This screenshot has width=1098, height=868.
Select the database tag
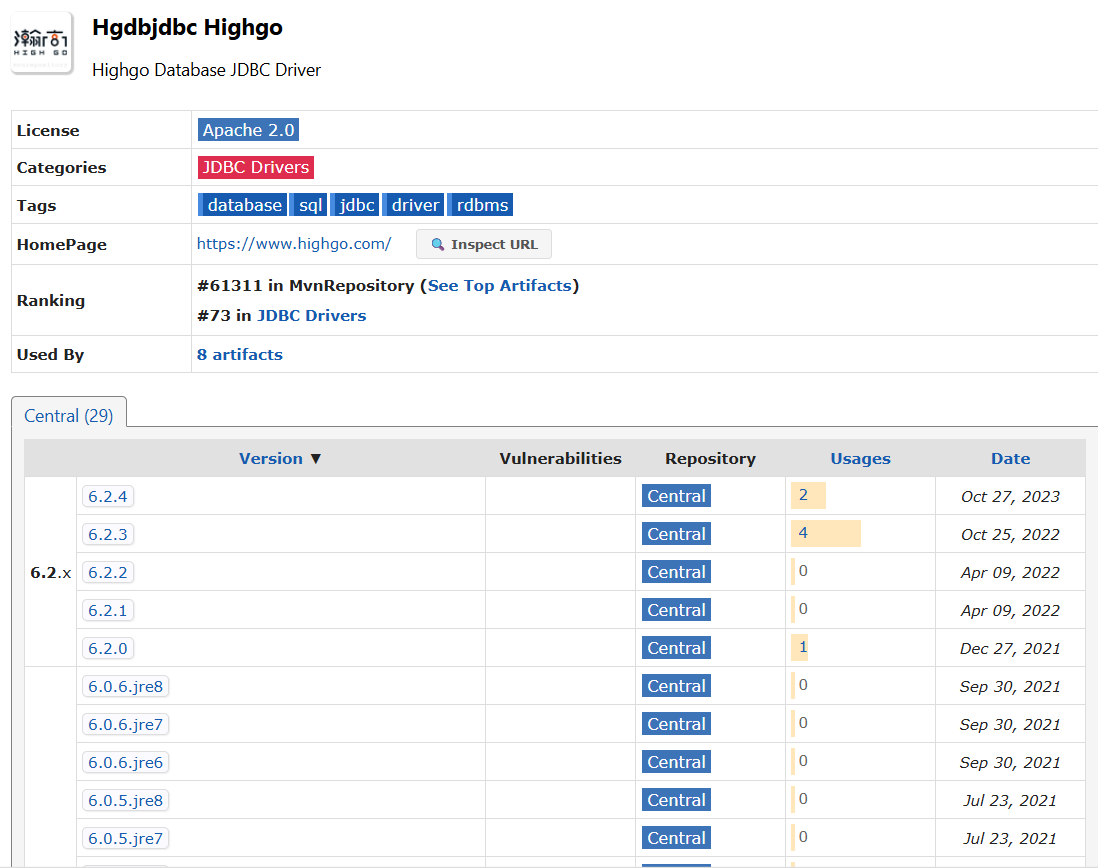point(242,205)
